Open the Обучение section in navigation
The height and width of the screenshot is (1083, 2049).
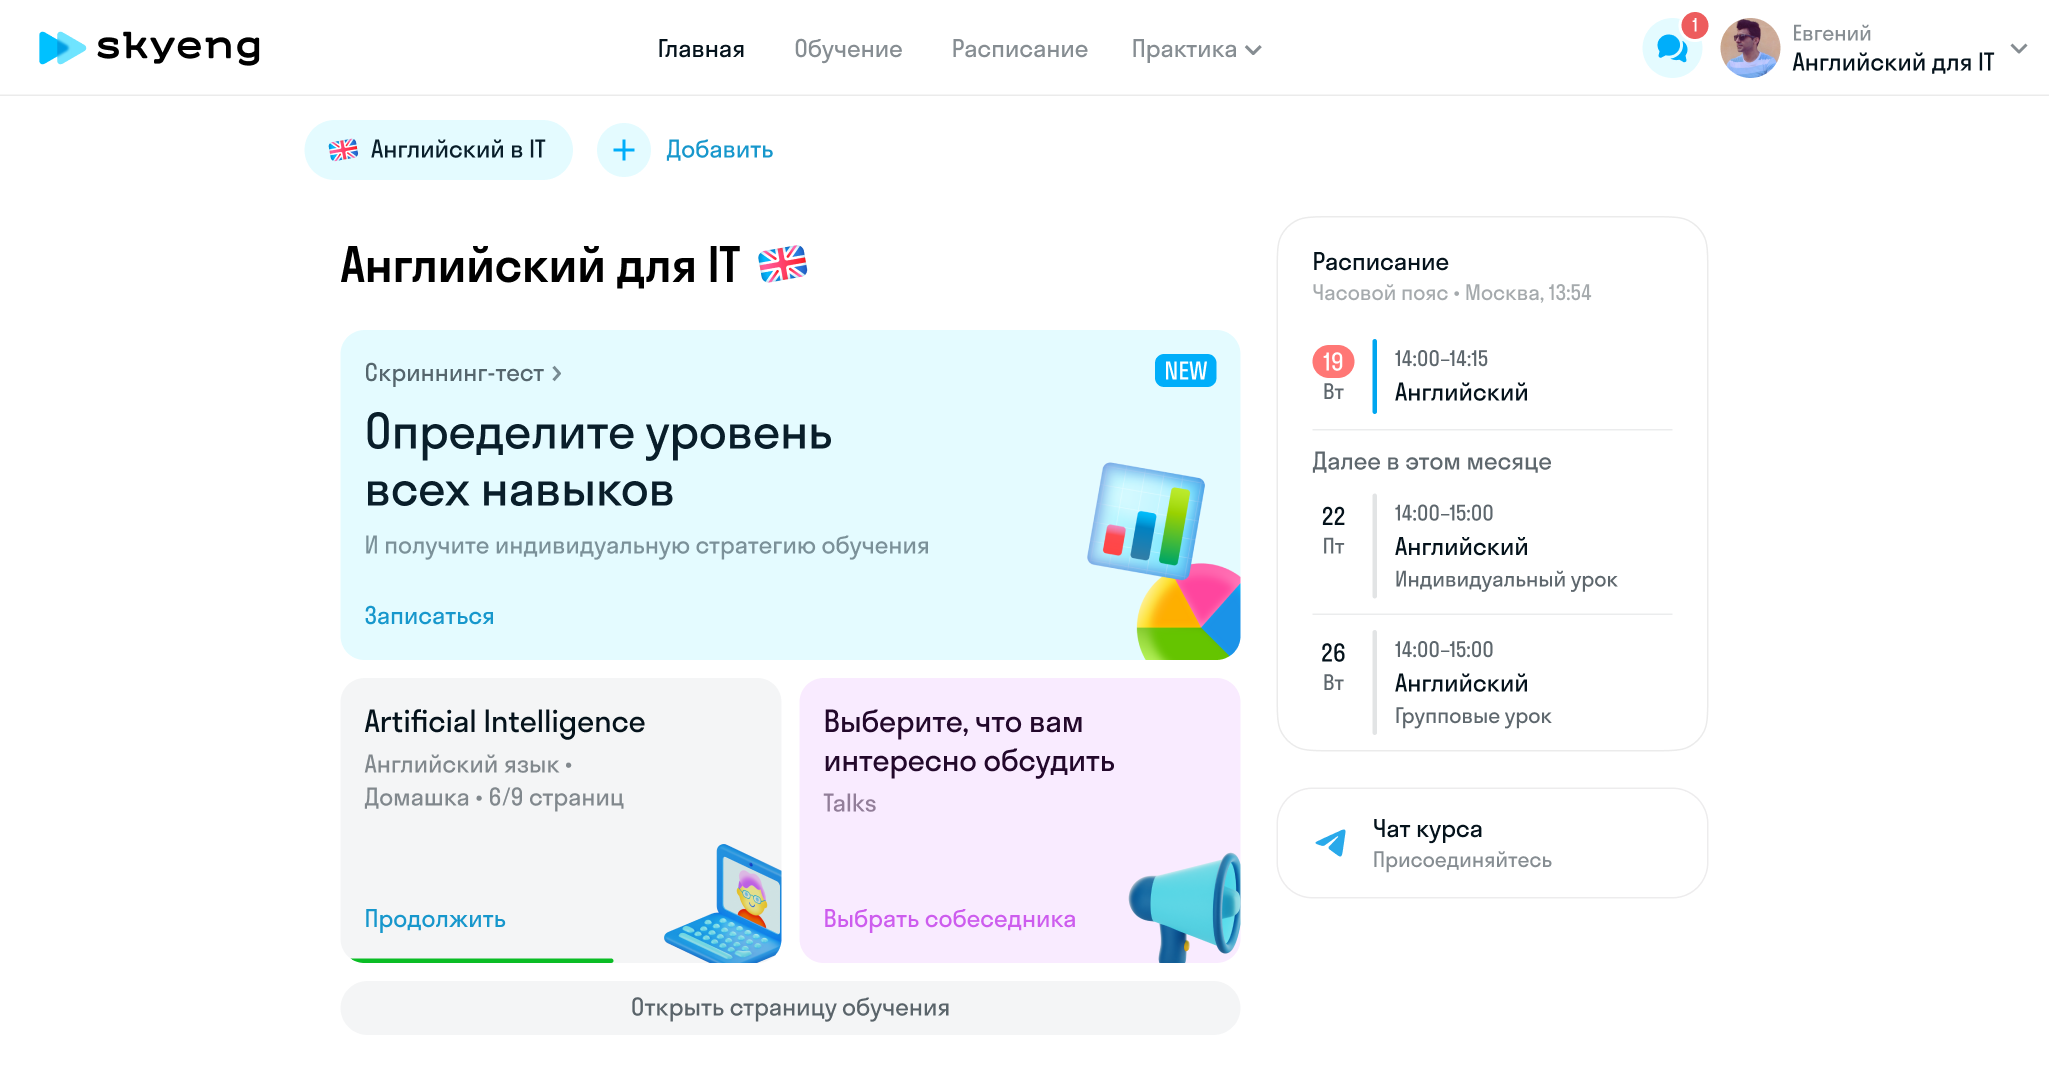[x=848, y=48]
